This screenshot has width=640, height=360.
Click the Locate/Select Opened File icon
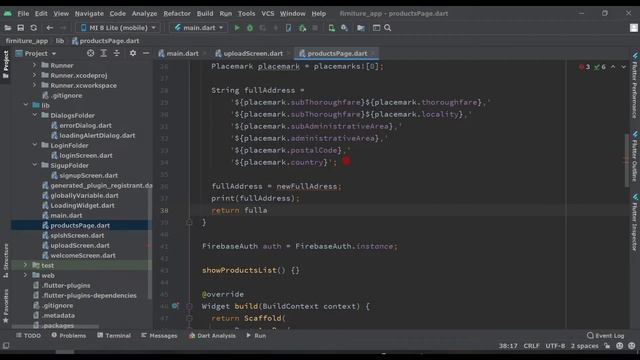click(91, 53)
